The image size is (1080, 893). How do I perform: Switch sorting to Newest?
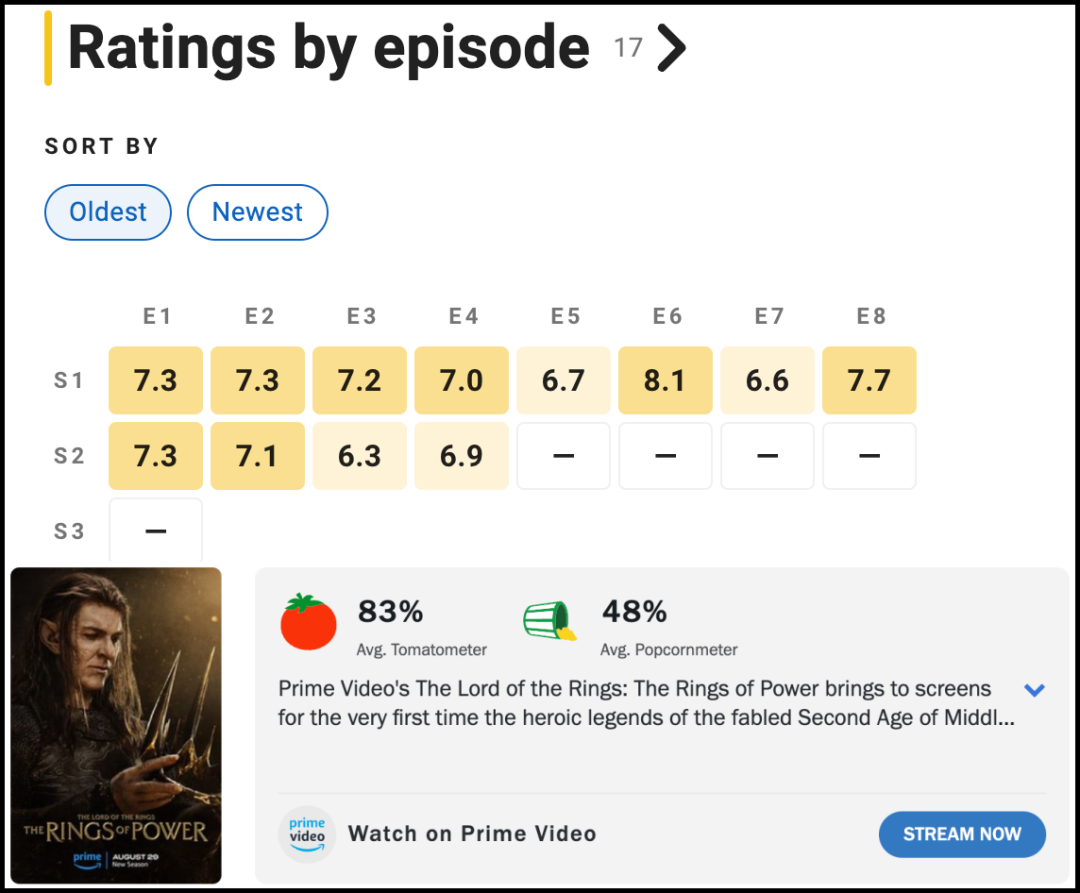[x=257, y=212]
